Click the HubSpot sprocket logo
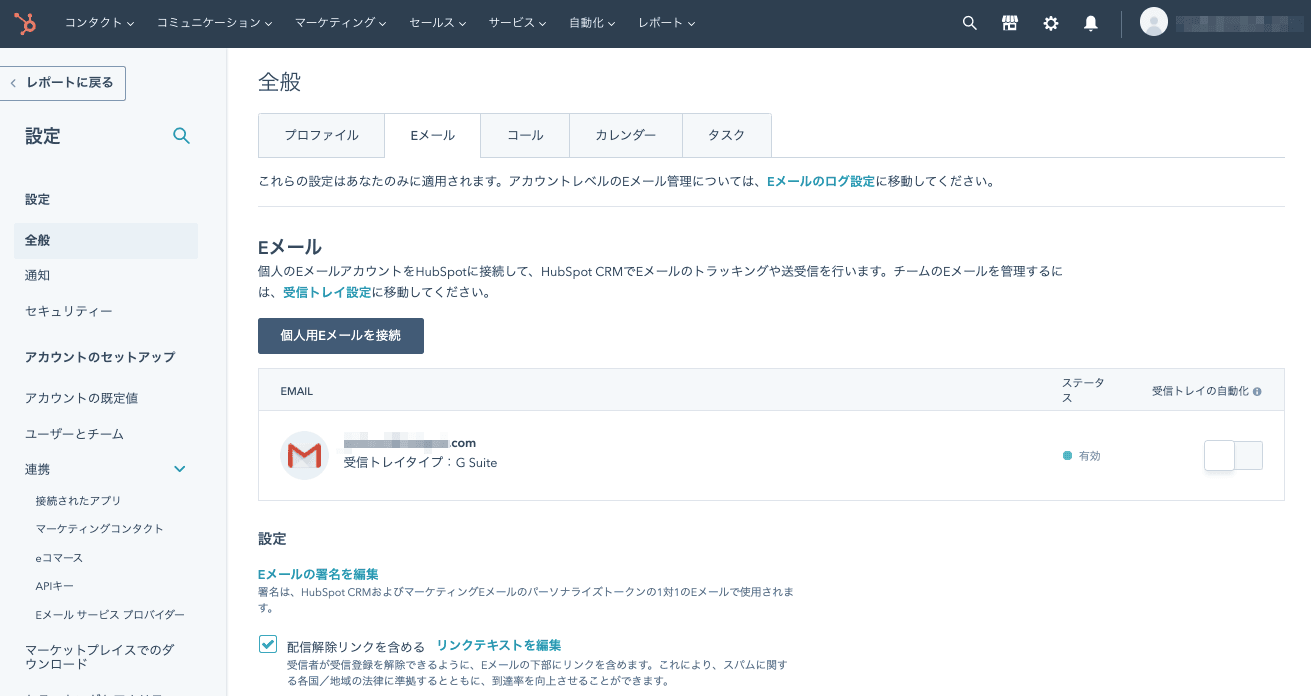Image resolution: width=1311 pixels, height=696 pixels. (x=24, y=23)
